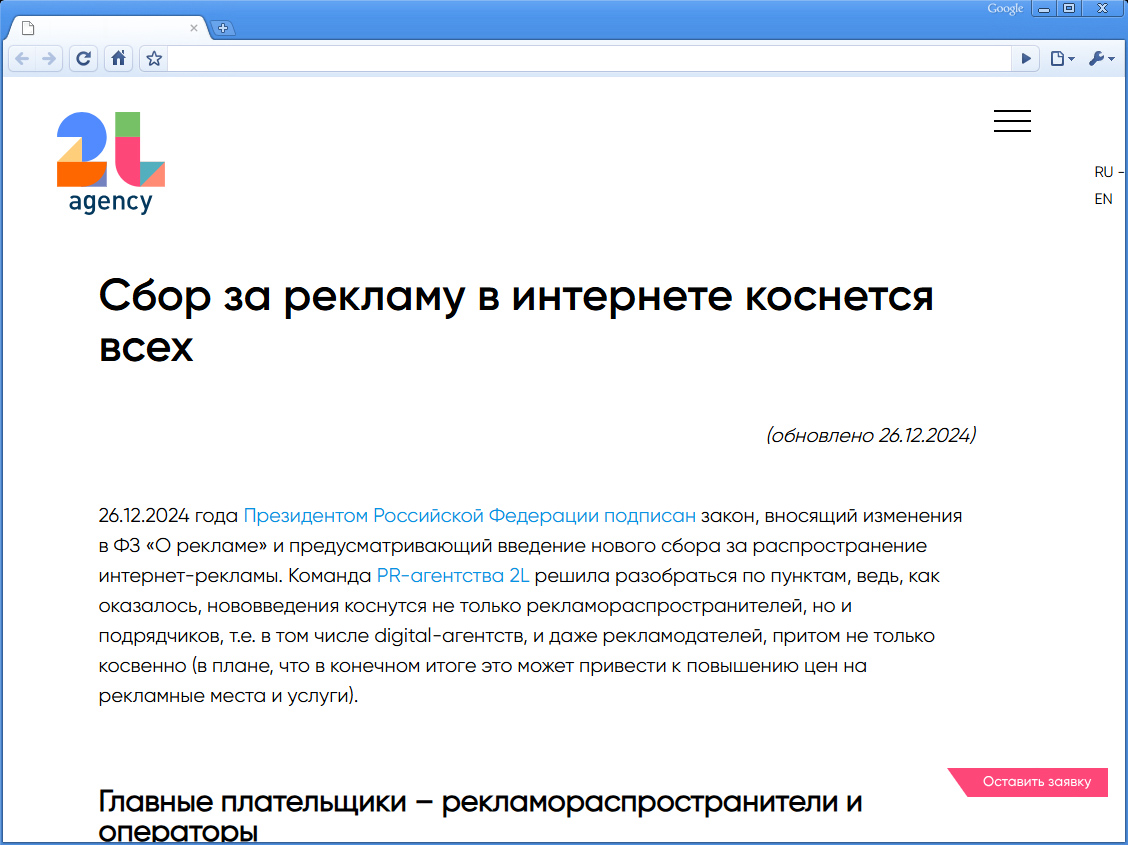The image size is (1128, 845).
Task: Click the browser address bar
Action: 589,59
